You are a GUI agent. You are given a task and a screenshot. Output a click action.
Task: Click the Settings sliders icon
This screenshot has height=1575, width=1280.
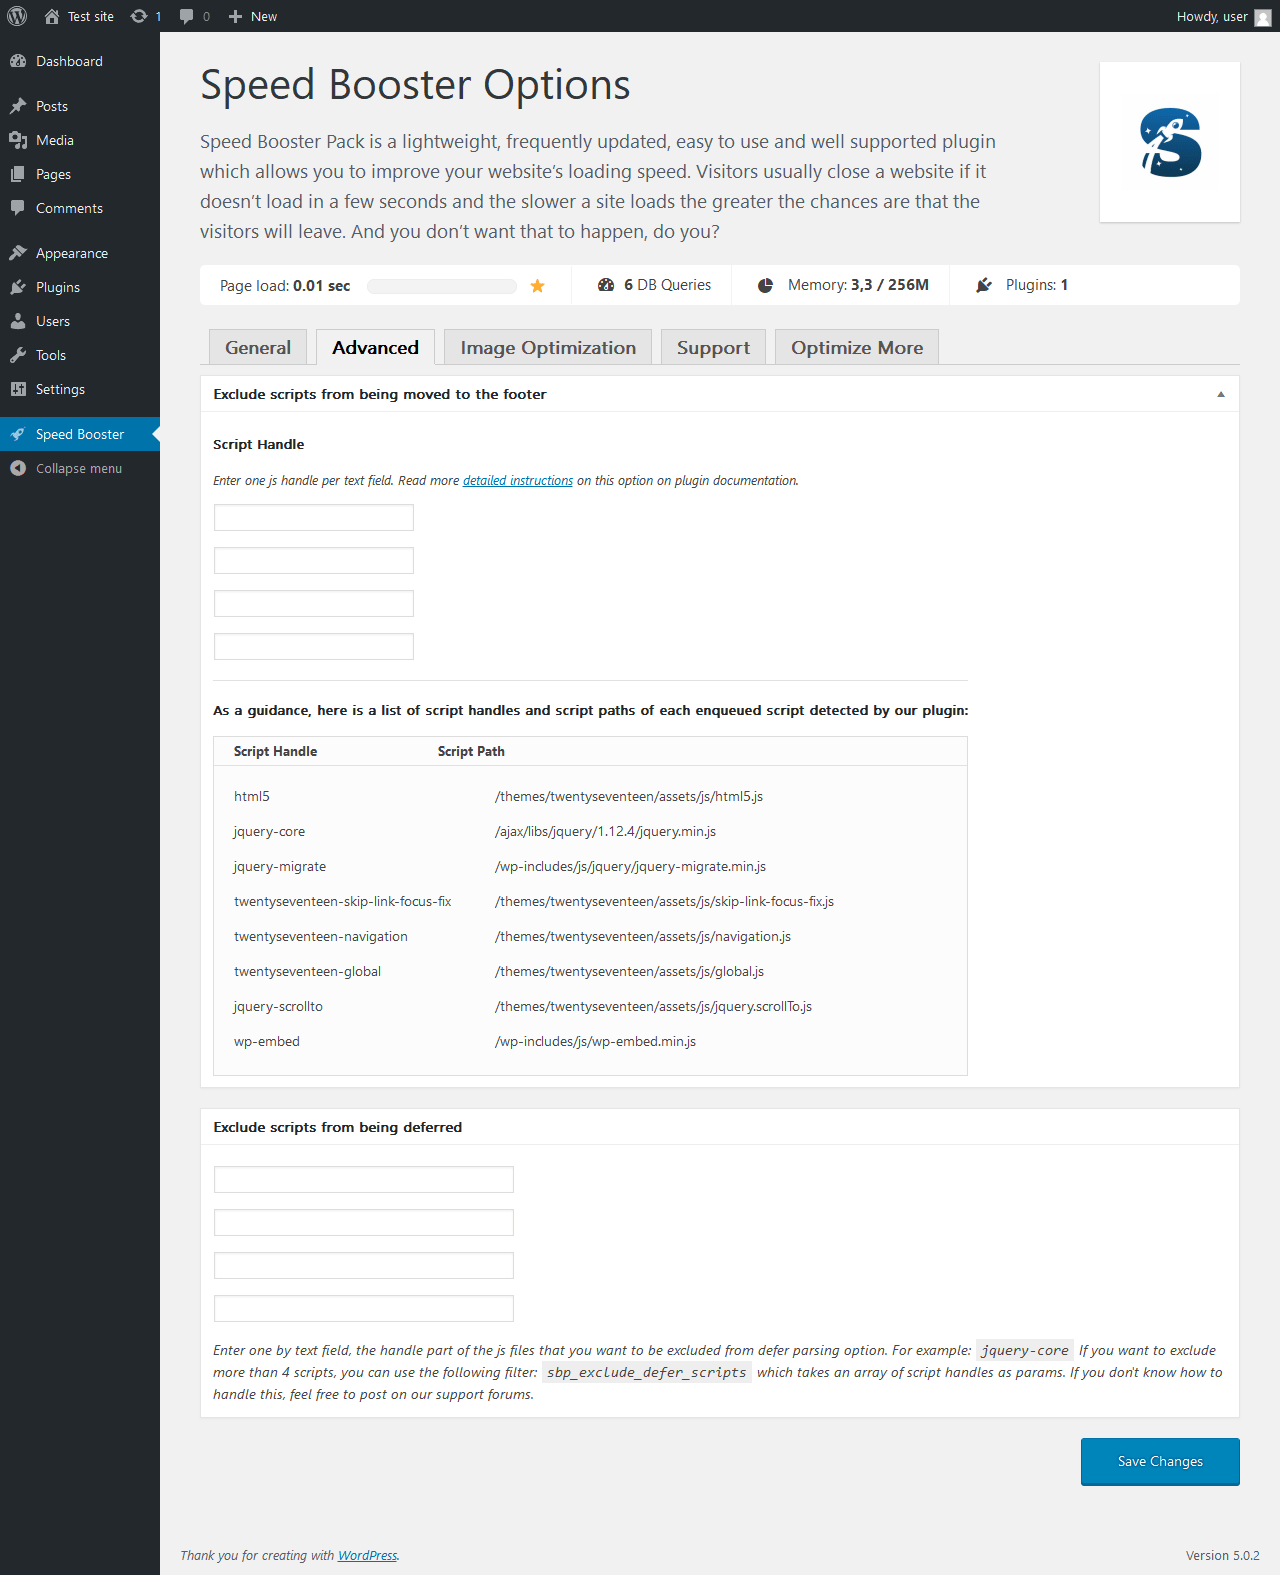point(18,389)
